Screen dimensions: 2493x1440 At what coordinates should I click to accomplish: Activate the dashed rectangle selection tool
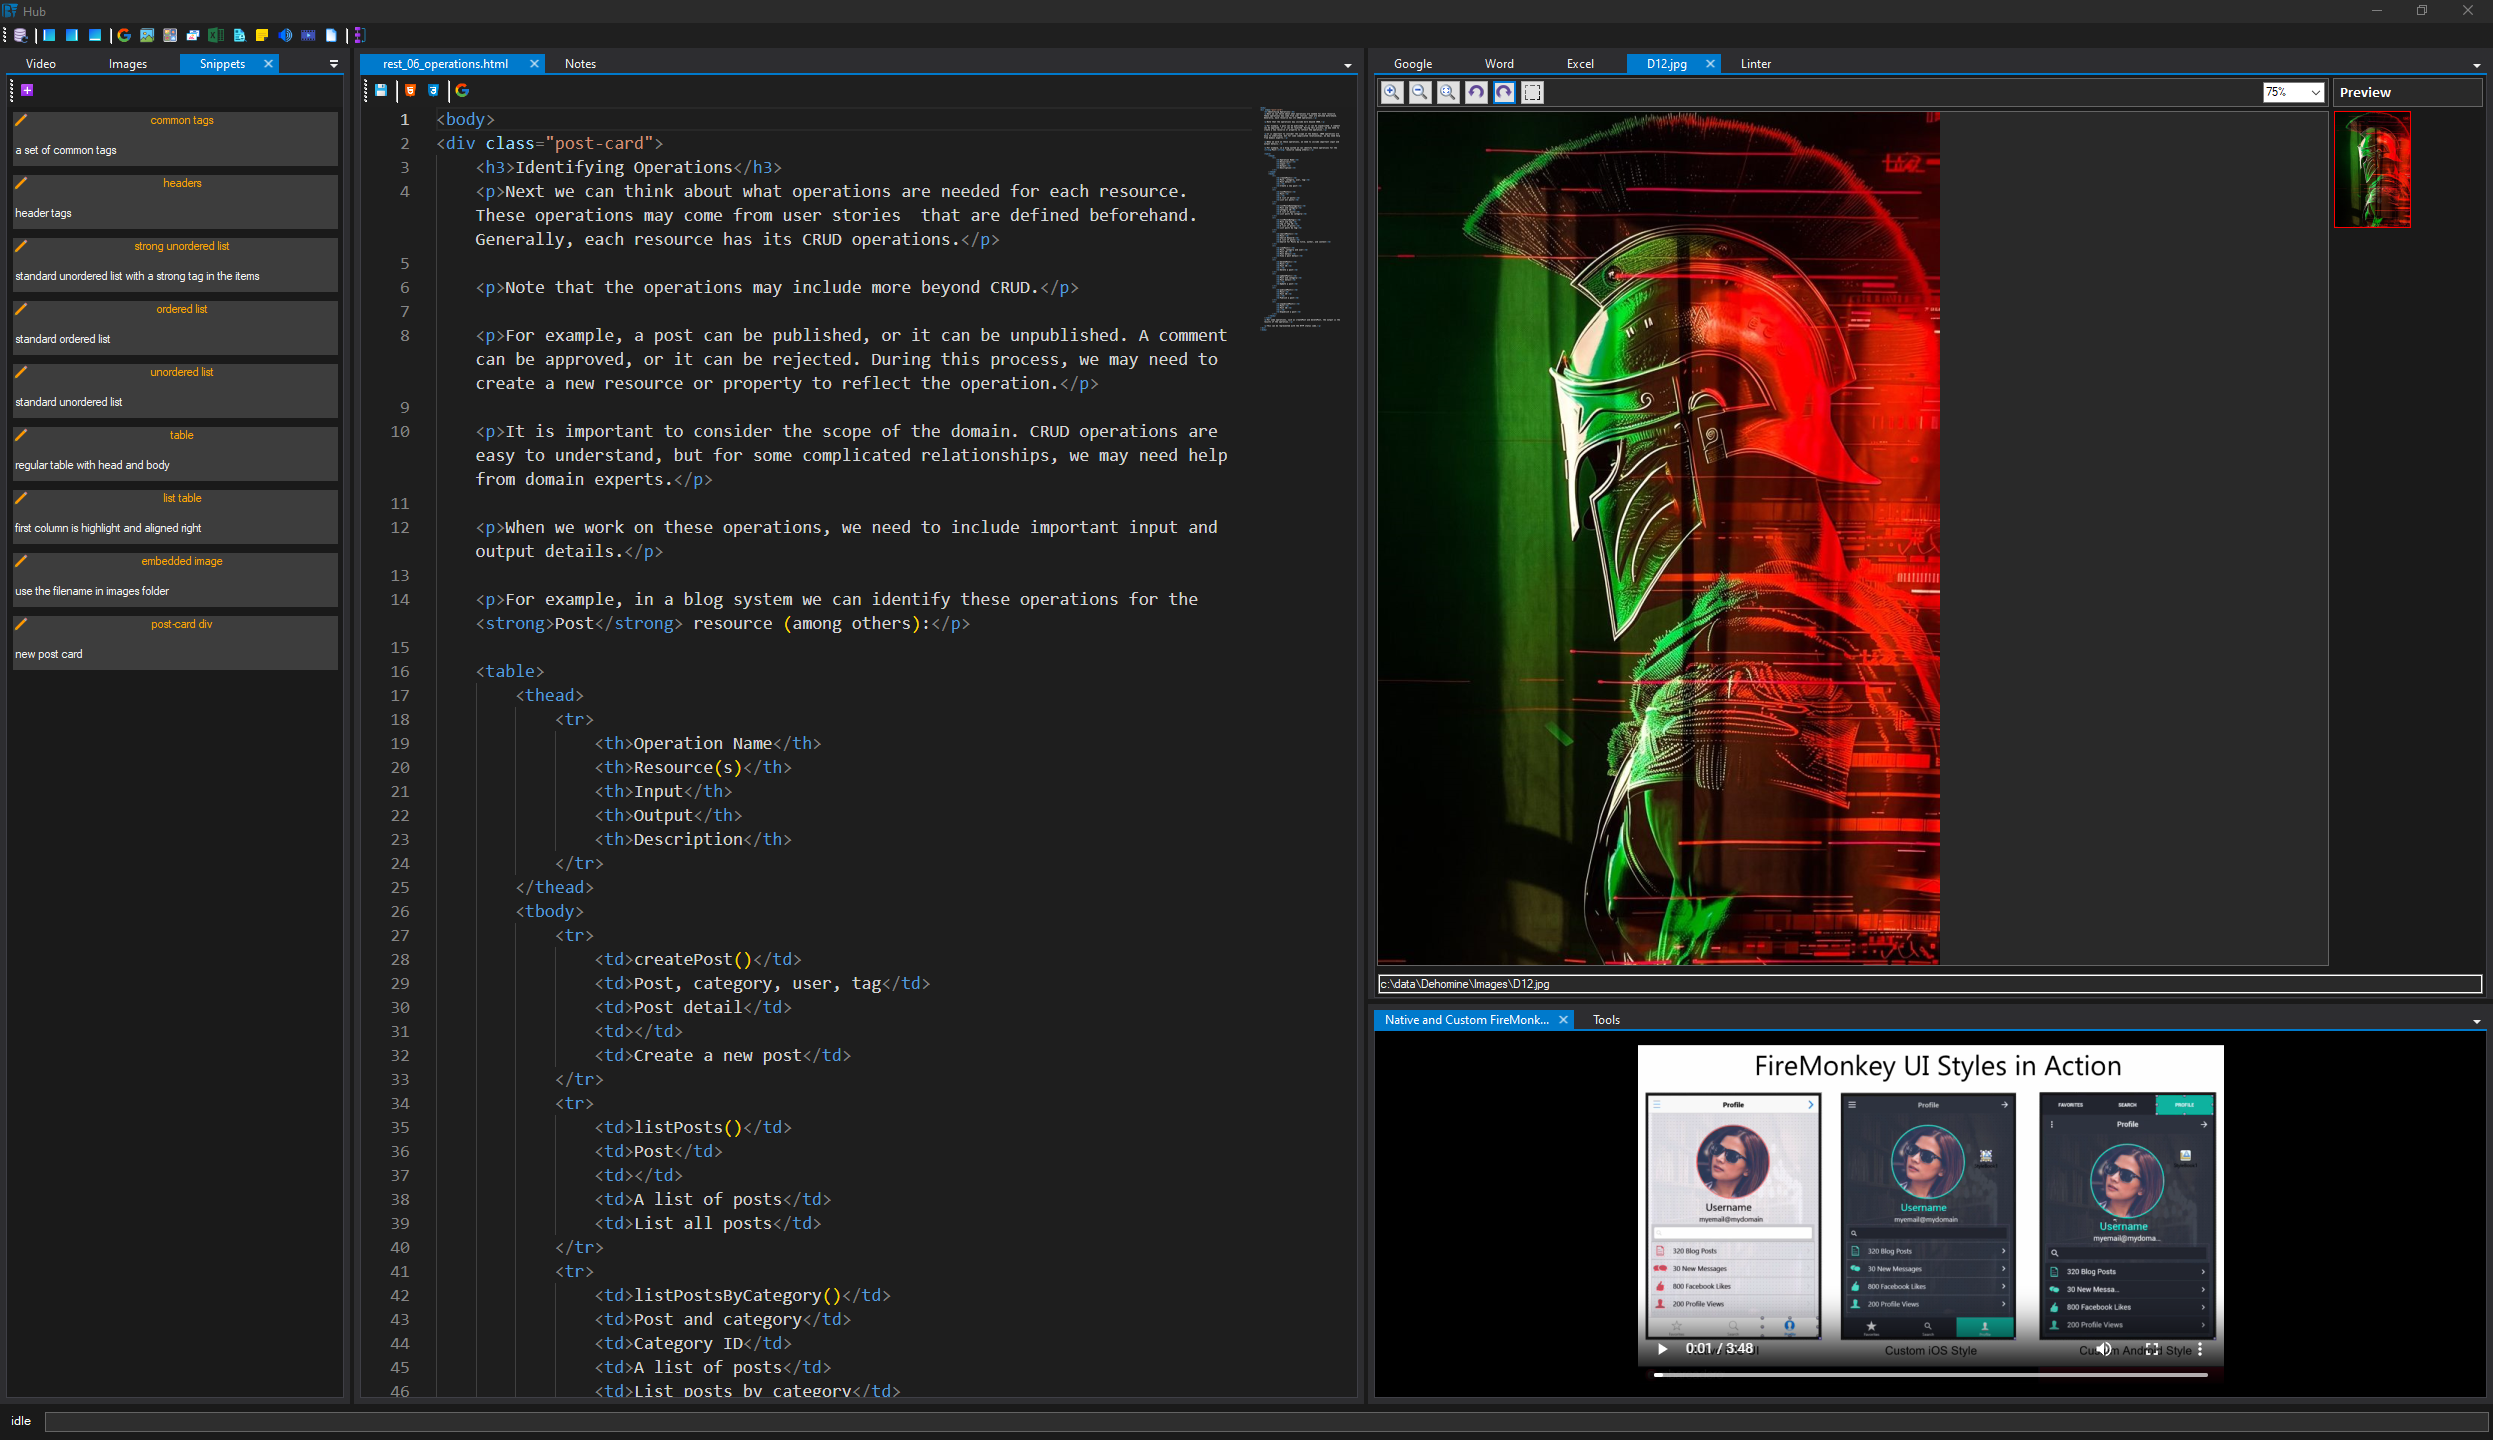(1532, 92)
